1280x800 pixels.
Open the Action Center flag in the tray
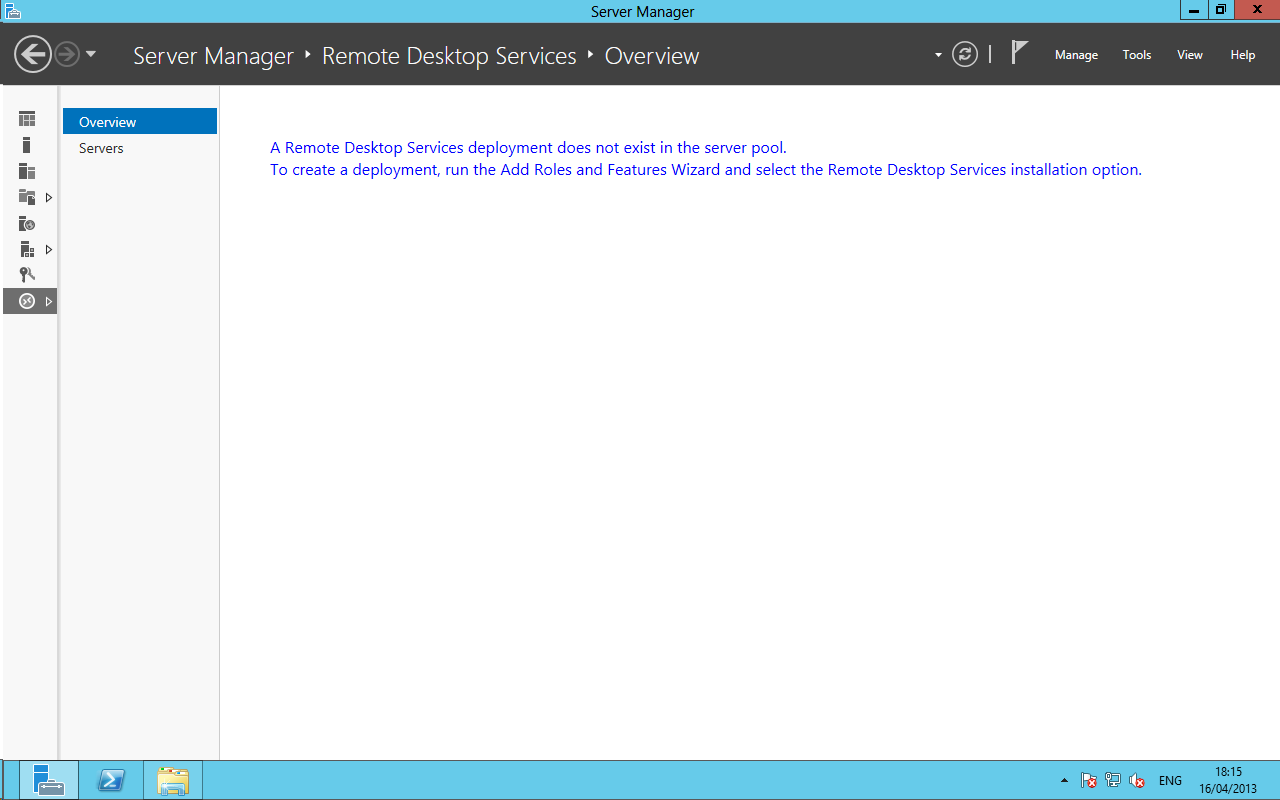(x=1089, y=780)
